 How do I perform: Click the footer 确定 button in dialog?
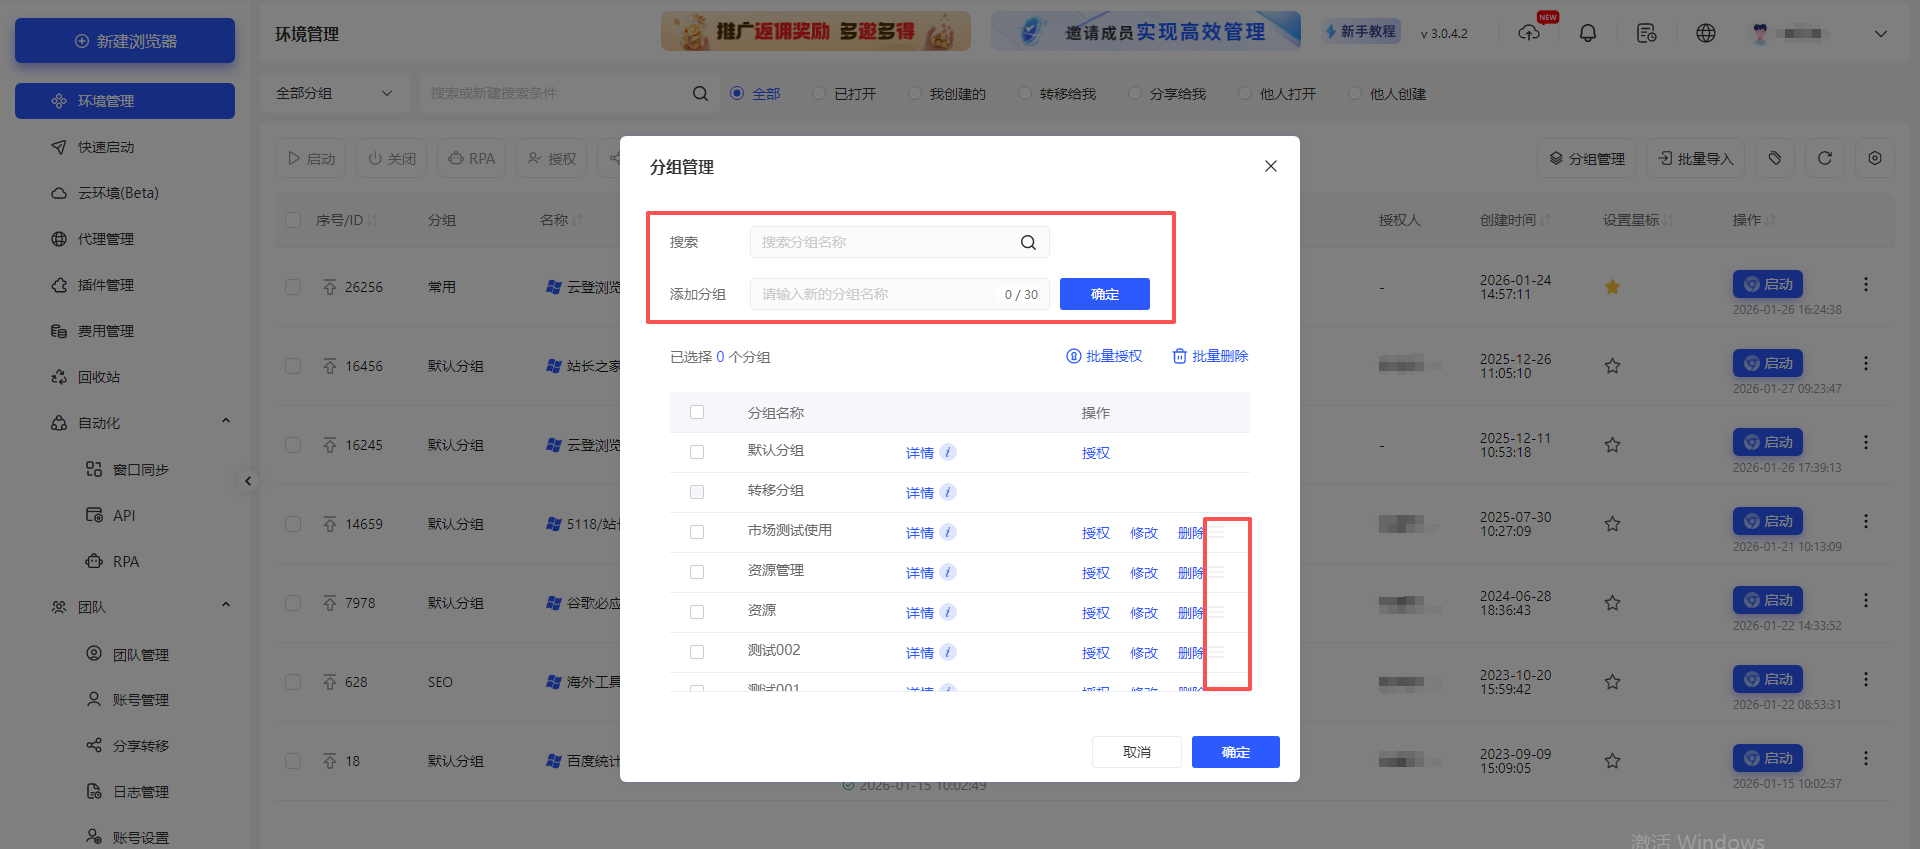click(x=1236, y=752)
